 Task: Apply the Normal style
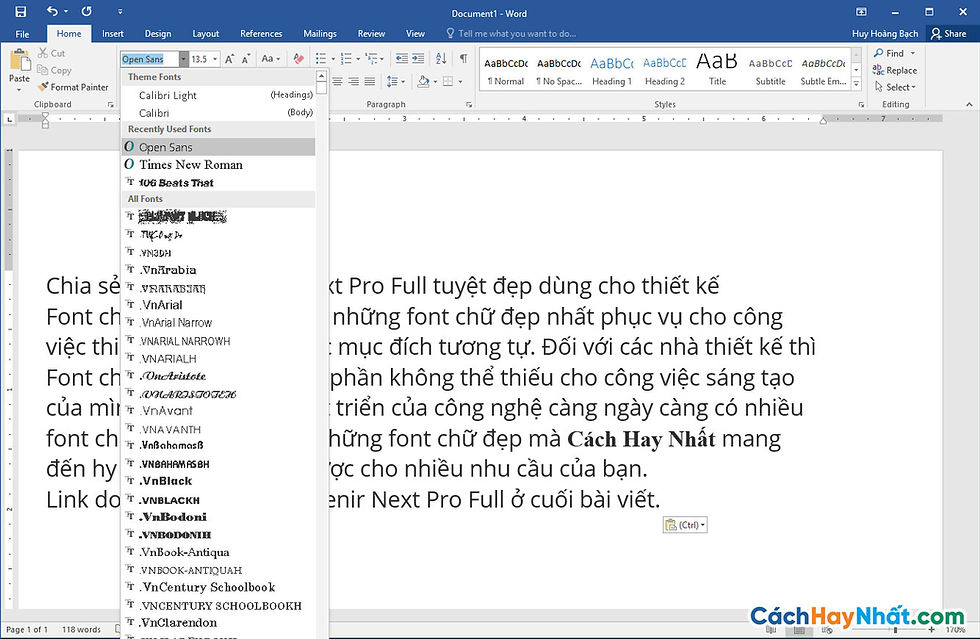tap(506, 71)
